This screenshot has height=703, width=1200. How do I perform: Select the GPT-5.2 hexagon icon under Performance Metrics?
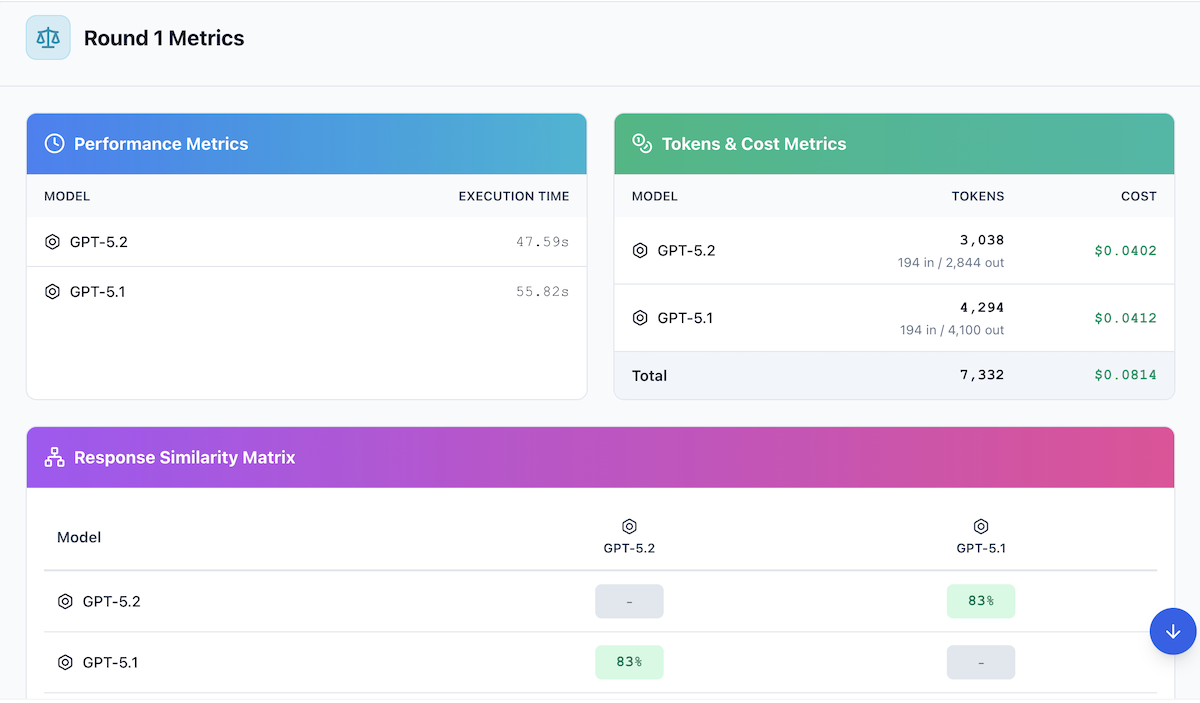pyautogui.click(x=51, y=241)
